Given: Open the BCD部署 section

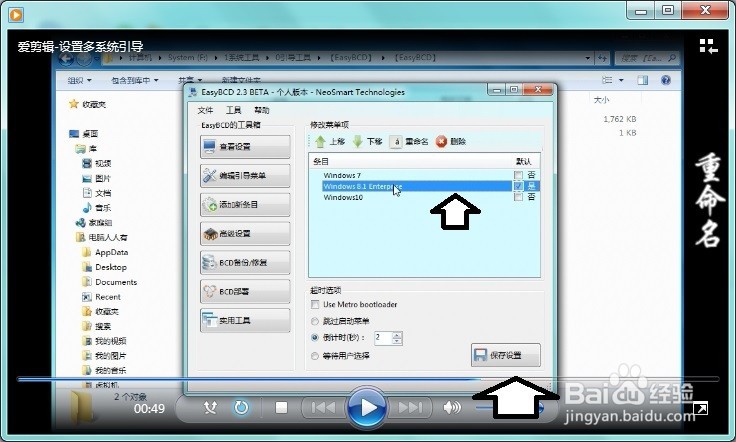Looking at the screenshot, I should coord(245,292).
